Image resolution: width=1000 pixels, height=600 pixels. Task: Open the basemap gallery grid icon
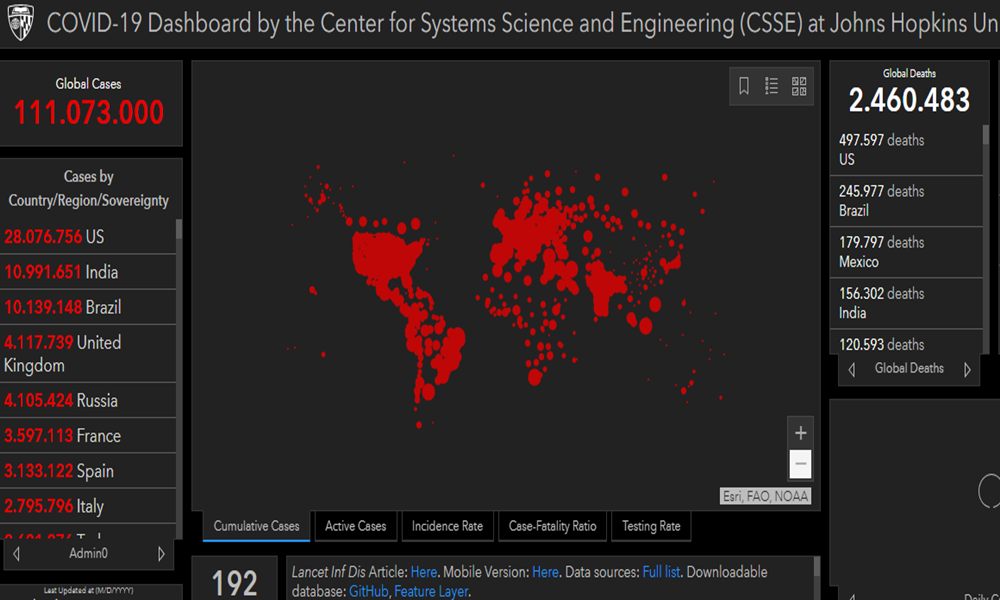click(x=799, y=86)
